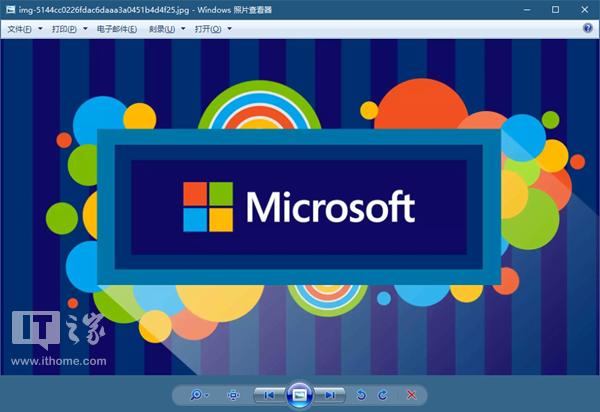This screenshot has height=412, width=600.
Task: Open the 文件(F) menu
Action: point(20,29)
